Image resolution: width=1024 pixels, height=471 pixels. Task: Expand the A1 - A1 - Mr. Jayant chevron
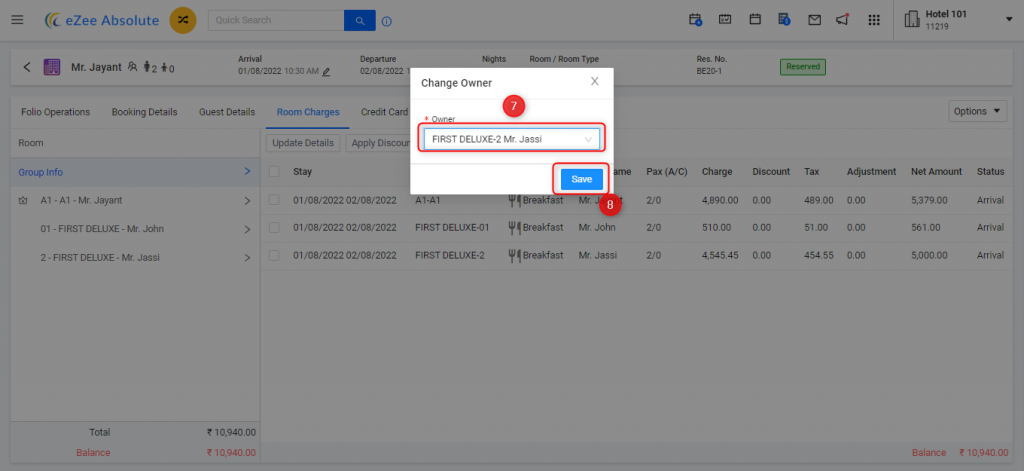(x=248, y=201)
